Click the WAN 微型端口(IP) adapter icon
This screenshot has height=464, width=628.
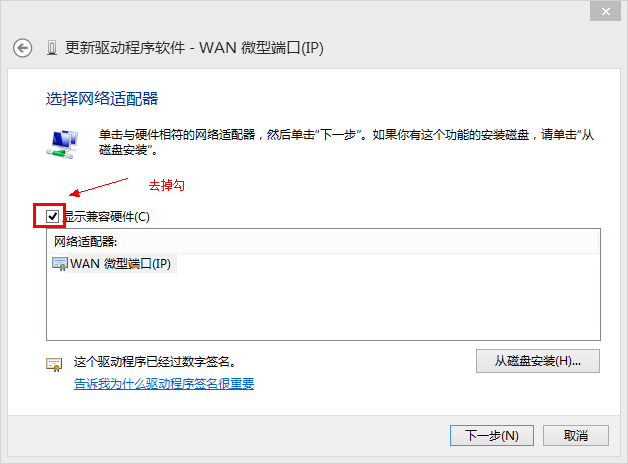coord(60,264)
